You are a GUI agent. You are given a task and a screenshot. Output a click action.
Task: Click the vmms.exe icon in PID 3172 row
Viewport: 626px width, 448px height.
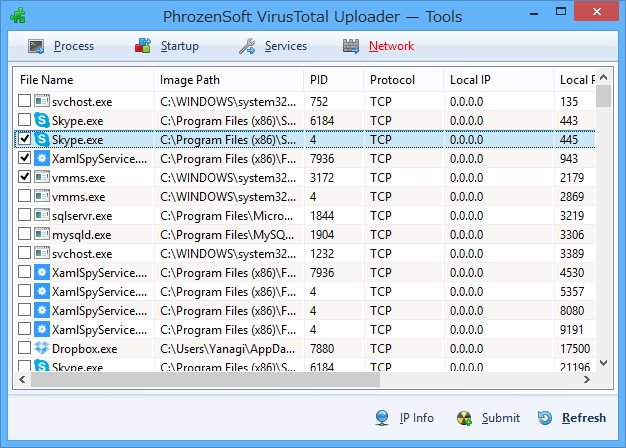[x=42, y=177]
